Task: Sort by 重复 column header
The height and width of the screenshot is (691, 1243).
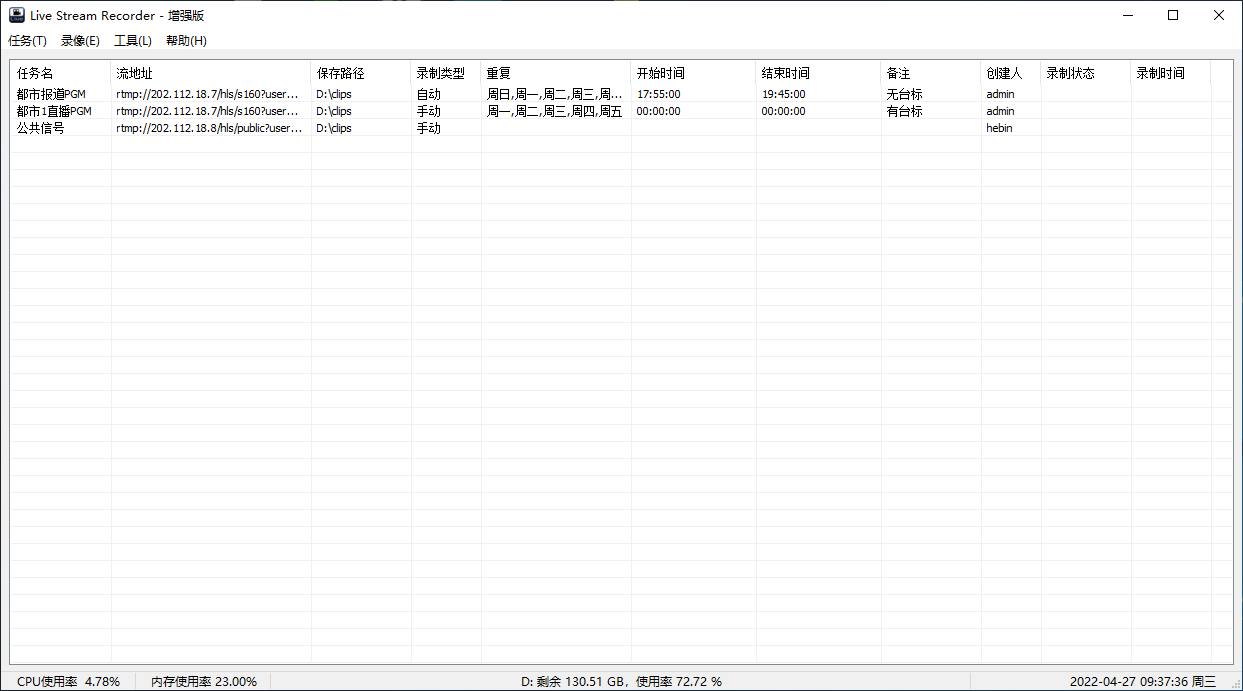Action: click(556, 73)
